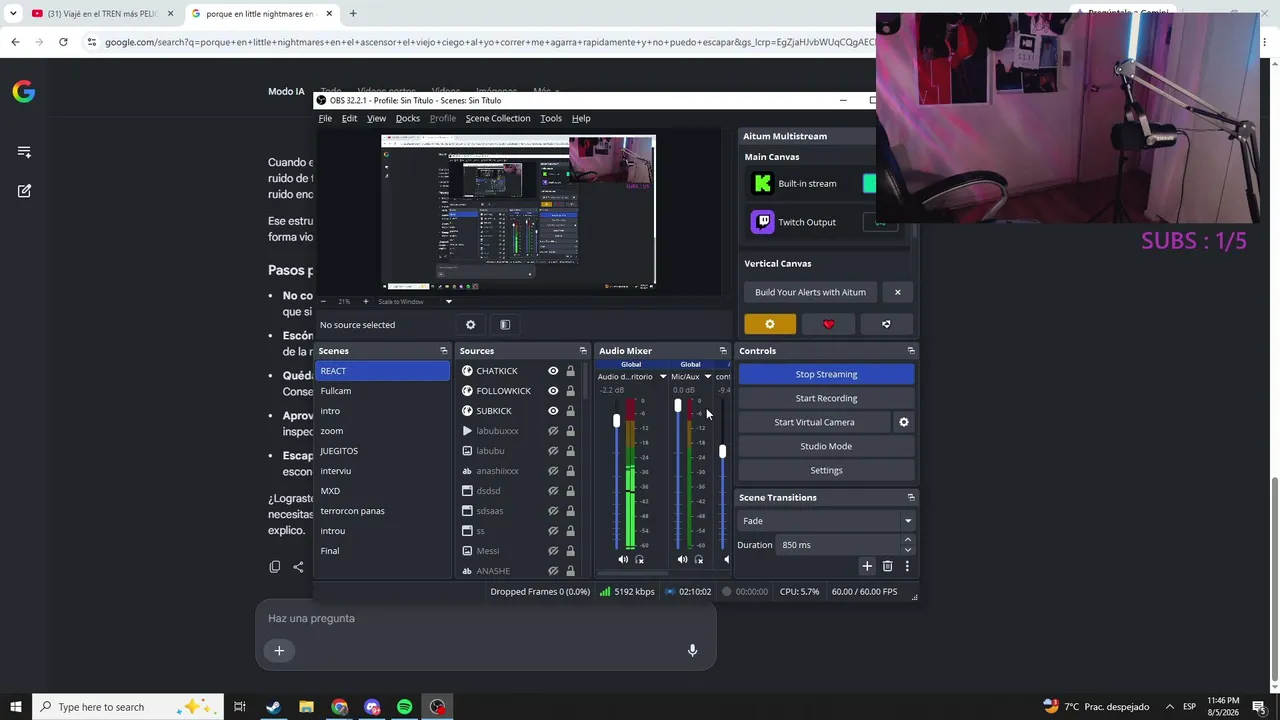The image size is (1280, 720).
Task: Copy the AI answer with copy icon
Action: pyautogui.click(x=275, y=567)
